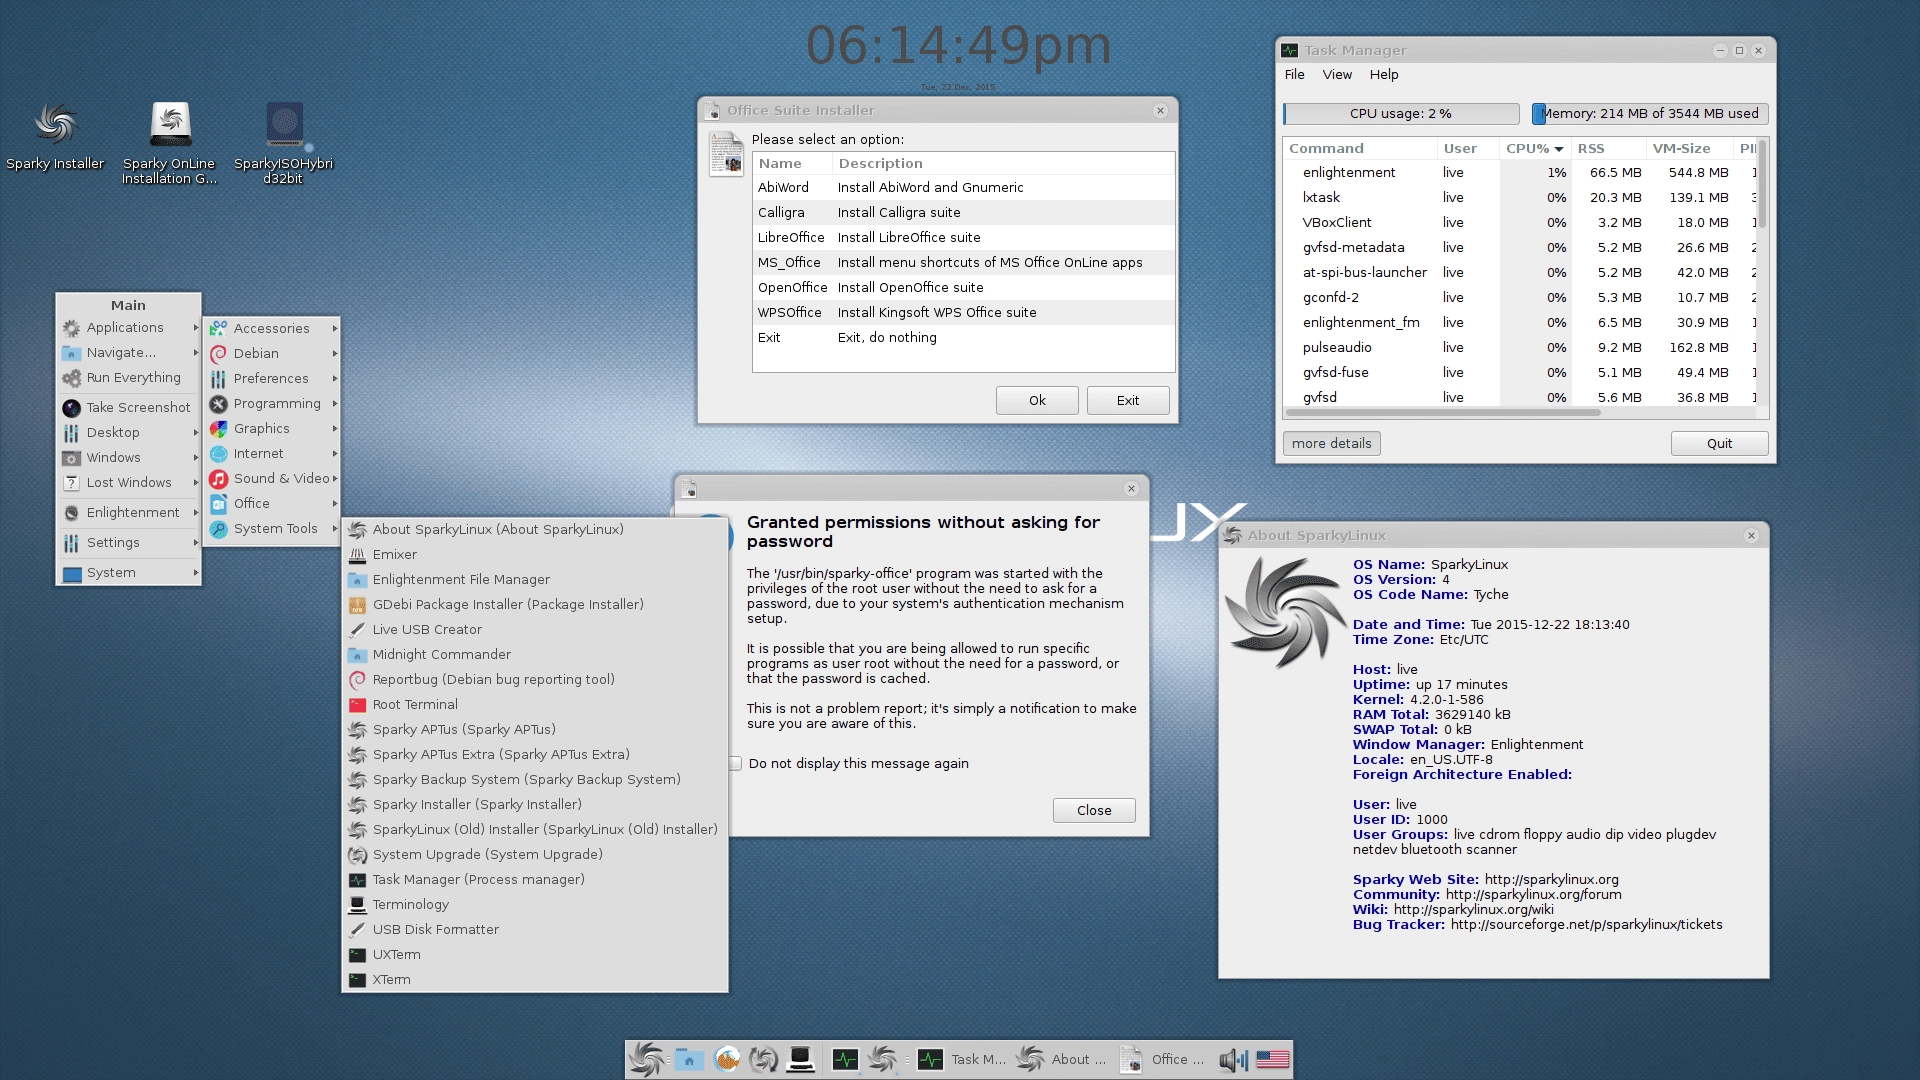Click the US flag keyboard layout icon

[1272, 1059]
